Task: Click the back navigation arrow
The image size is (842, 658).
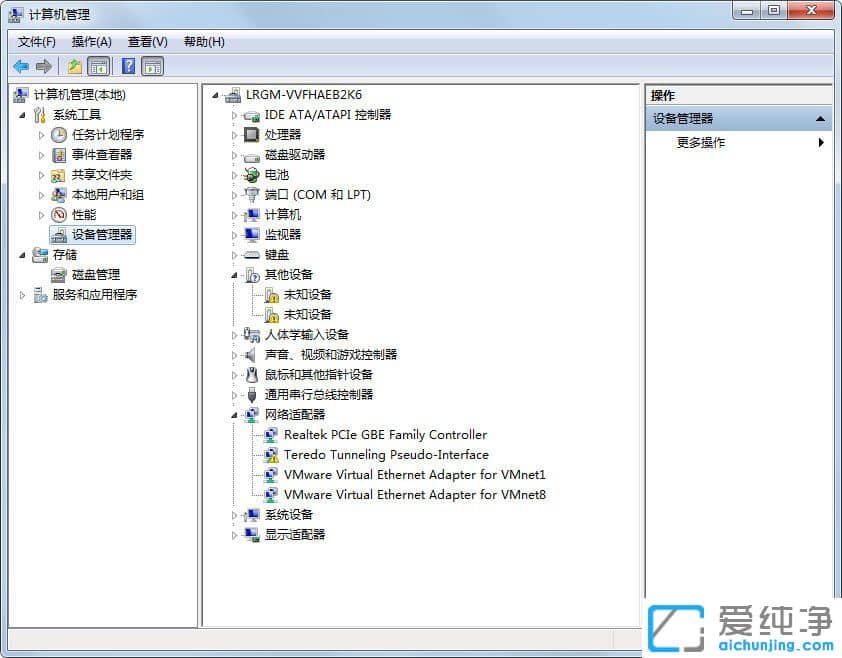Action: (x=21, y=66)
